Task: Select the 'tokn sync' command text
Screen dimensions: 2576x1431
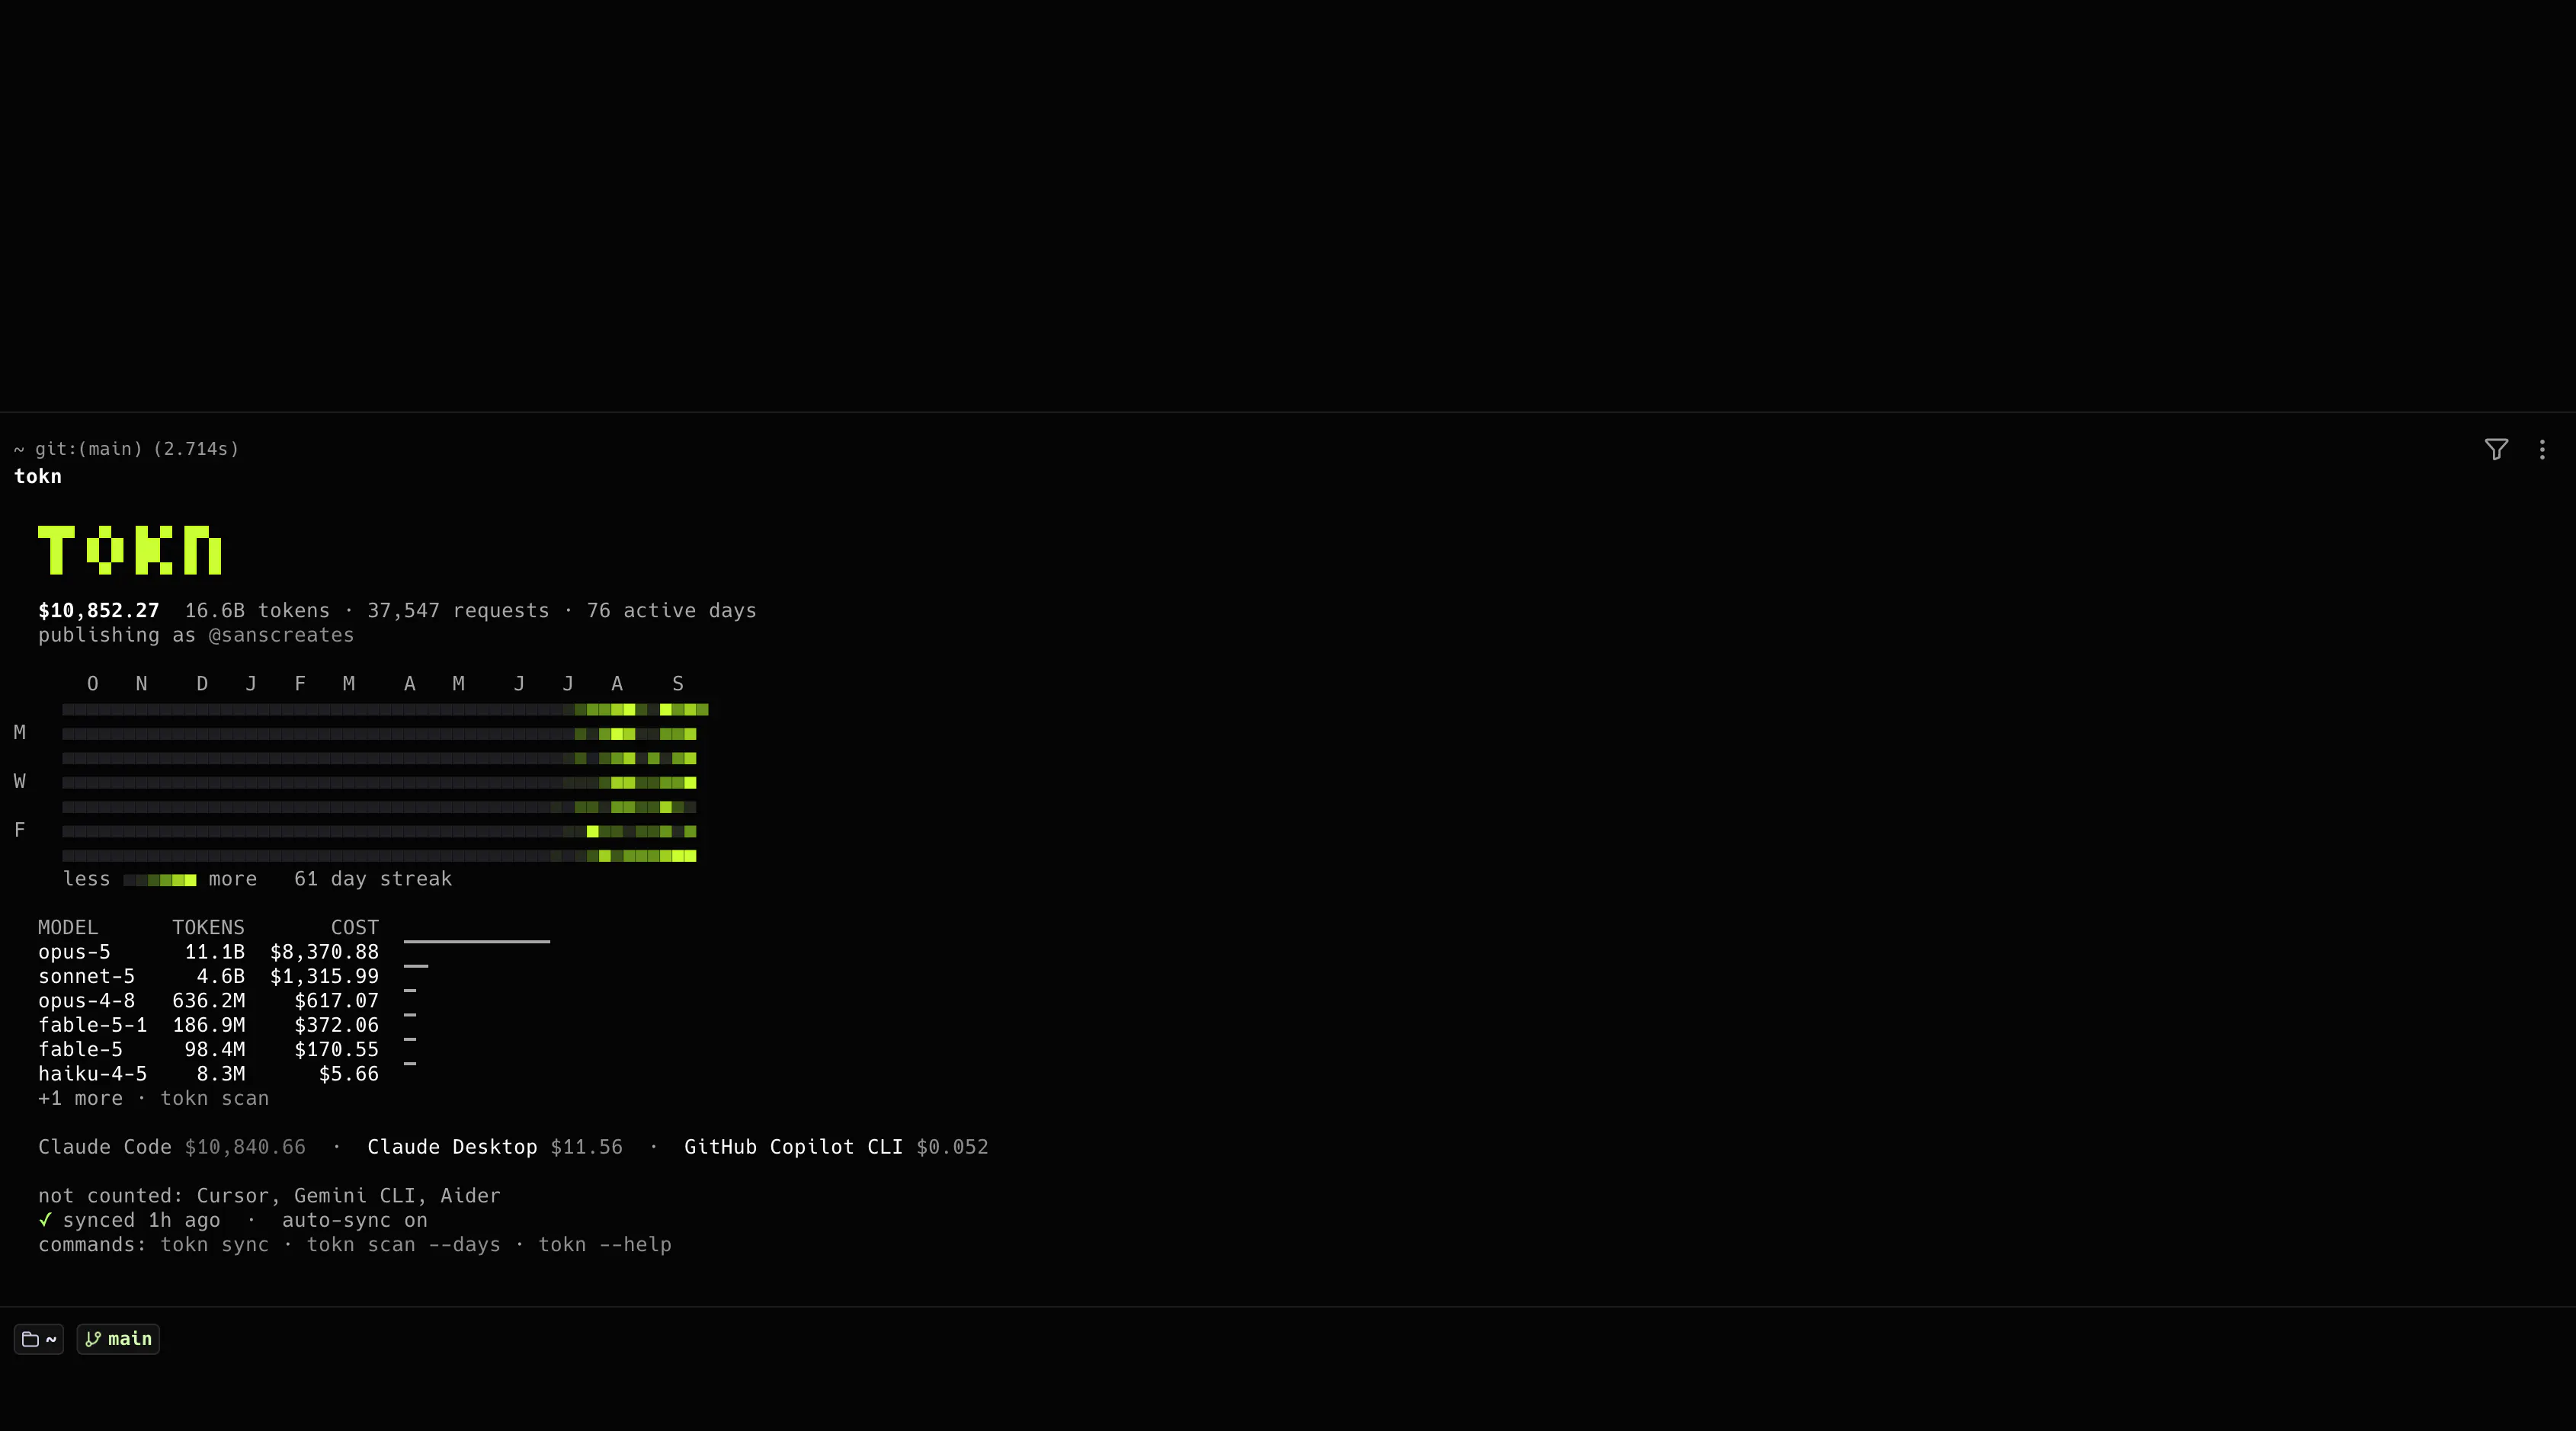Action: [215, 1245]
